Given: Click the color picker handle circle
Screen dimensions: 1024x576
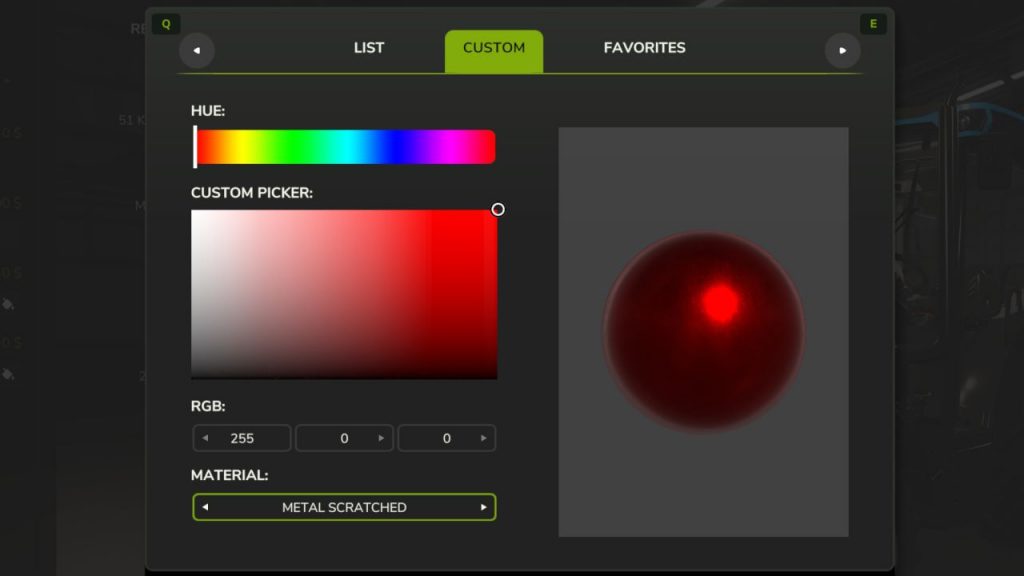Looking at the screenshot, I should (497, 210).
